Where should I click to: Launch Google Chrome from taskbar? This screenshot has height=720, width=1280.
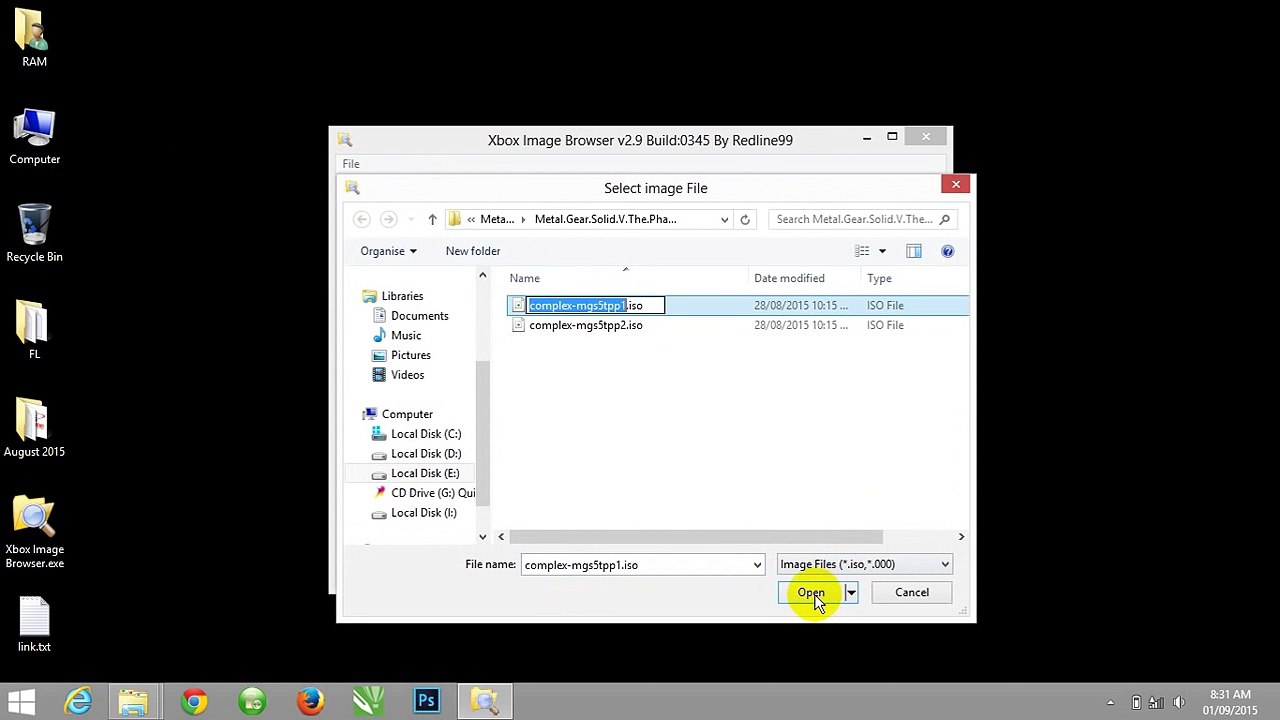click(194, 701)
